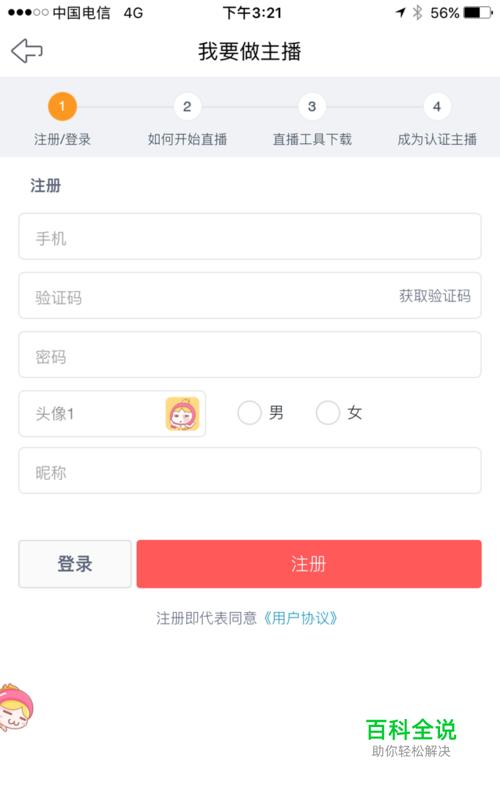Select step 1 注册/登录 circle

[x=62, y=106]
